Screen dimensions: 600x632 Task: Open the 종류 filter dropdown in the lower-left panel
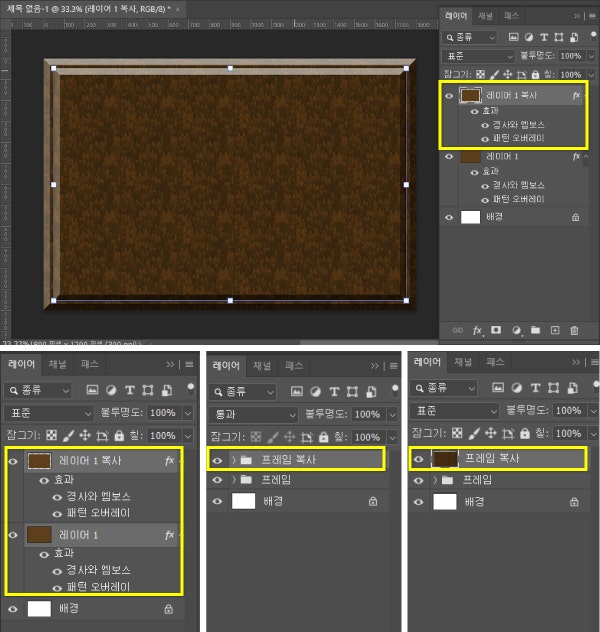(37, 390)
